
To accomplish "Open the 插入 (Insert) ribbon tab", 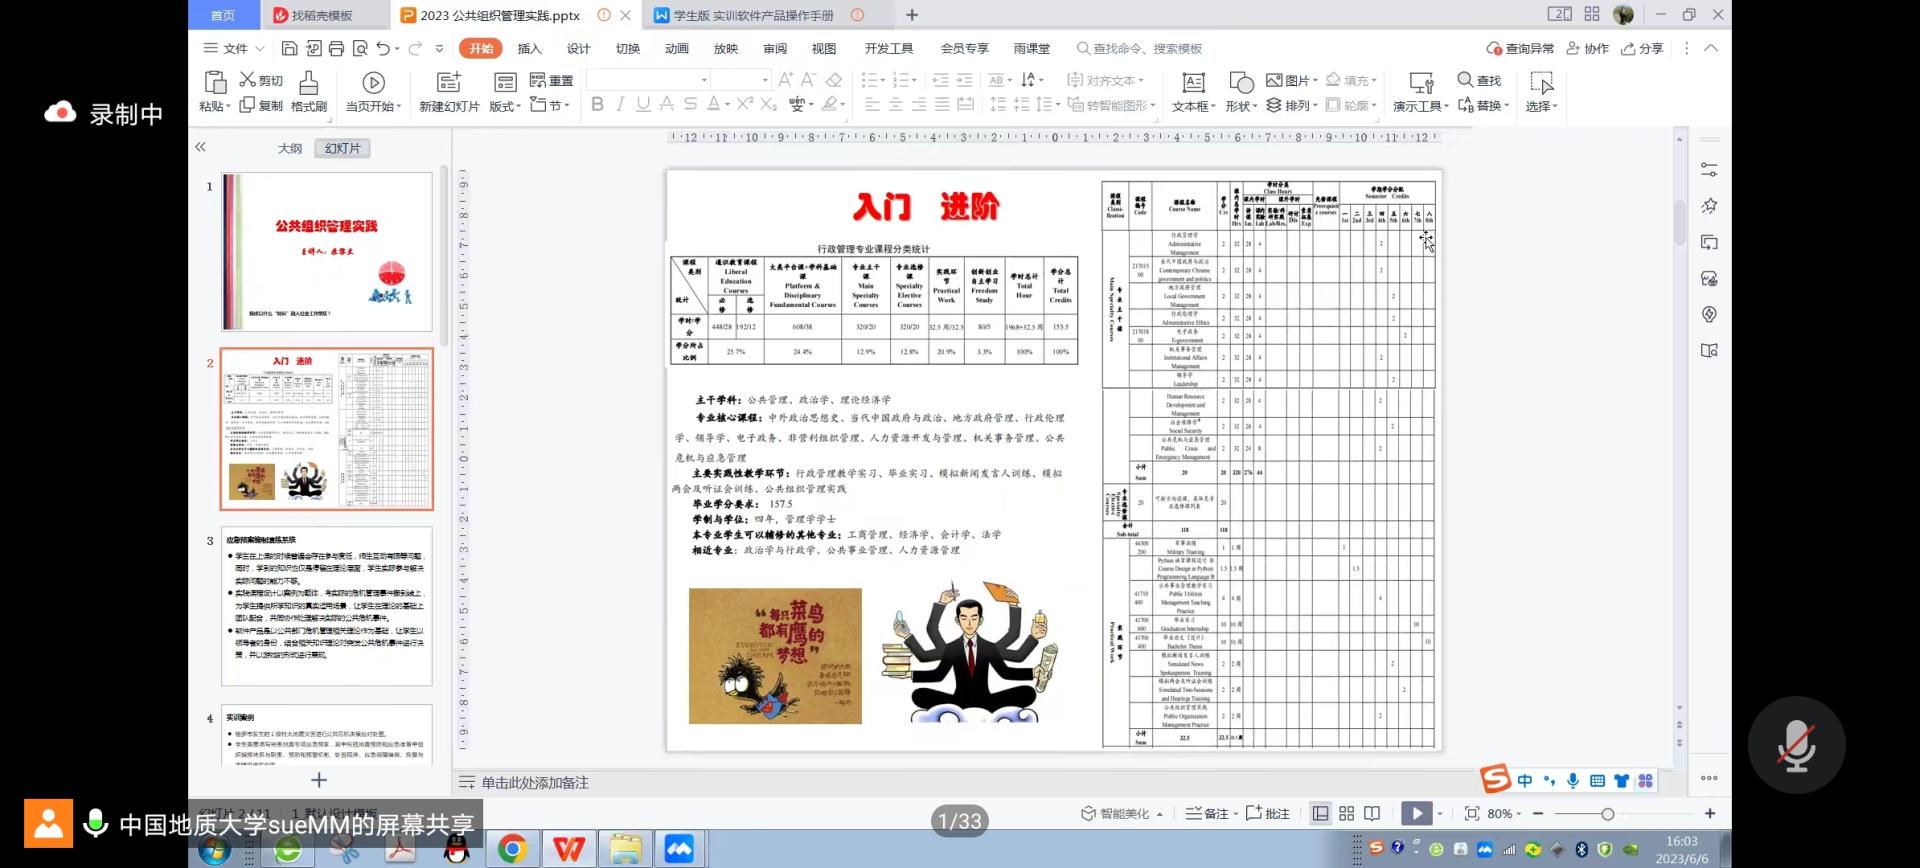I will pyautogui.click(x=529, y=48).
